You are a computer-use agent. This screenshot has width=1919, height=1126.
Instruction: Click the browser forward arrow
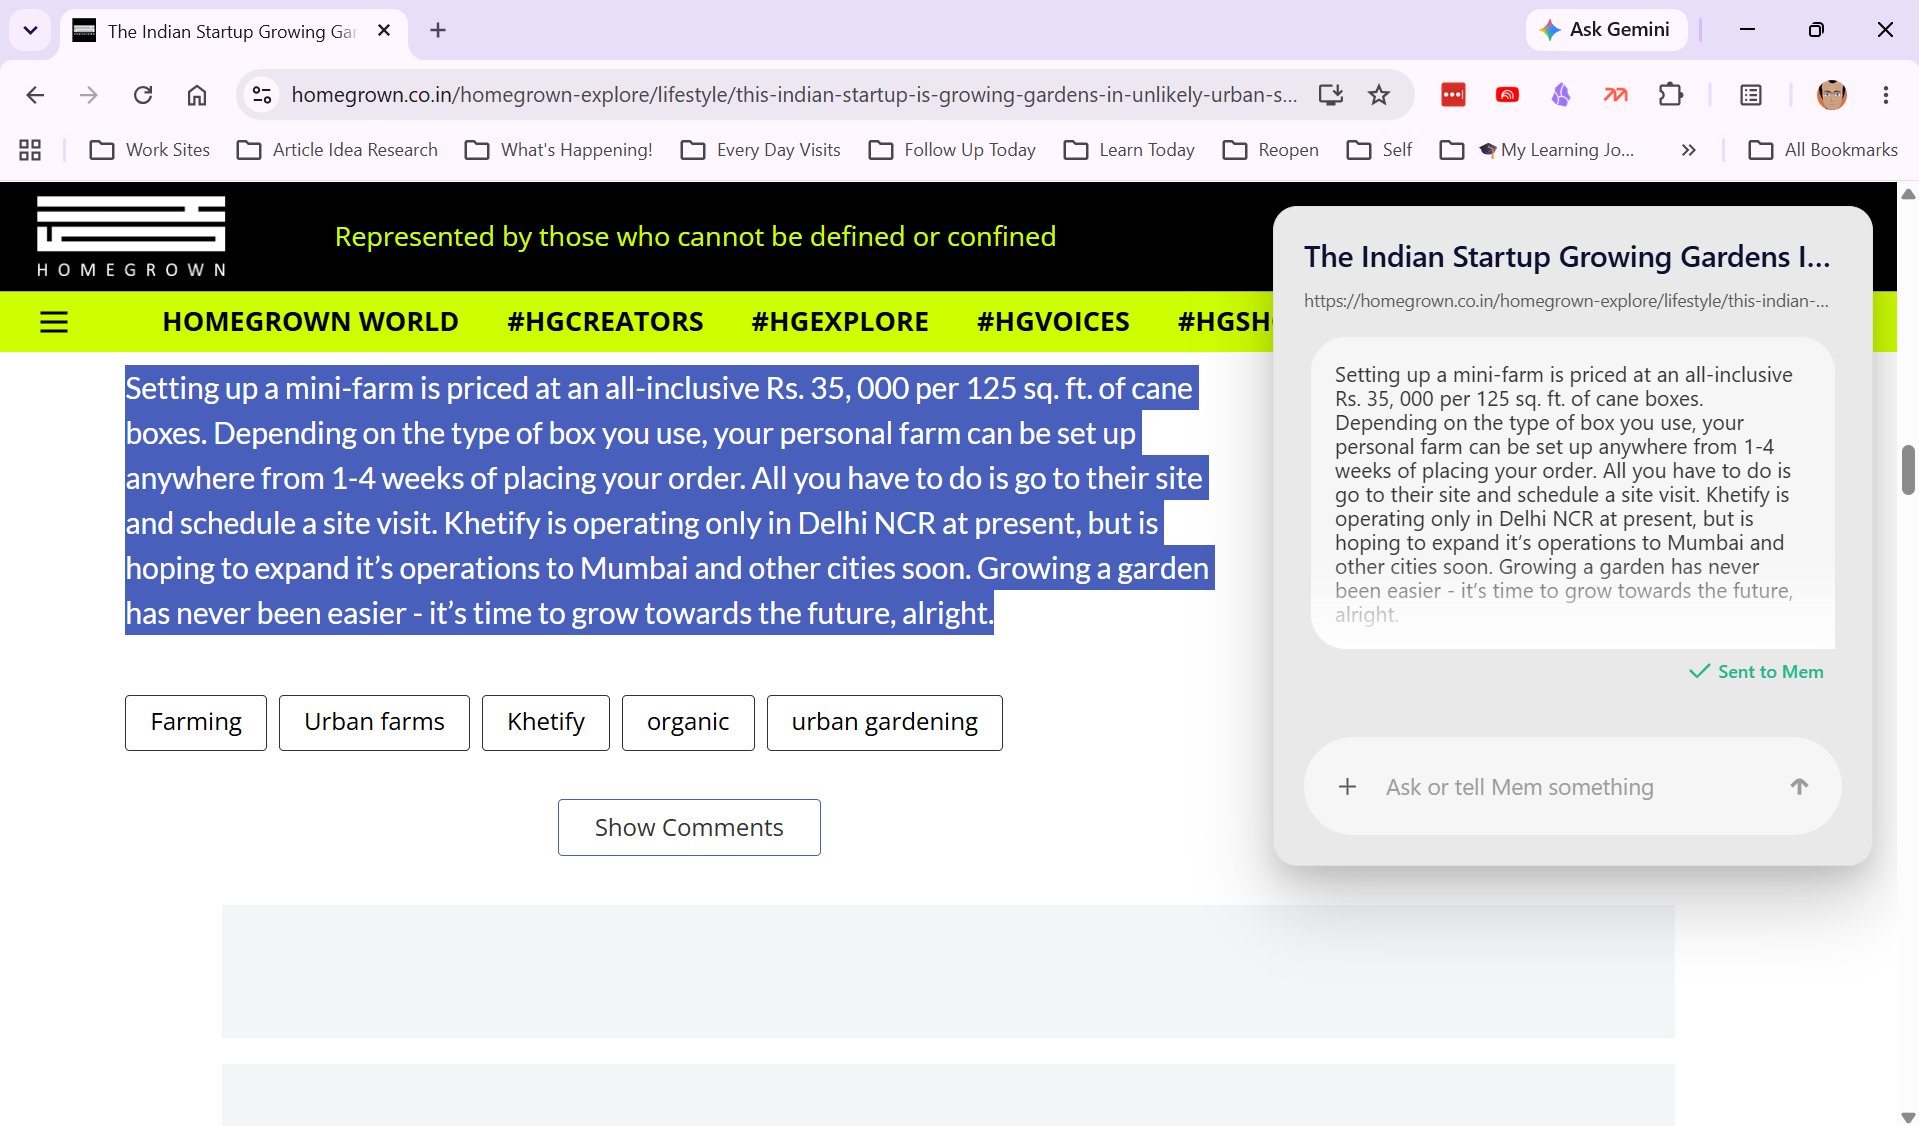(89, 95)
